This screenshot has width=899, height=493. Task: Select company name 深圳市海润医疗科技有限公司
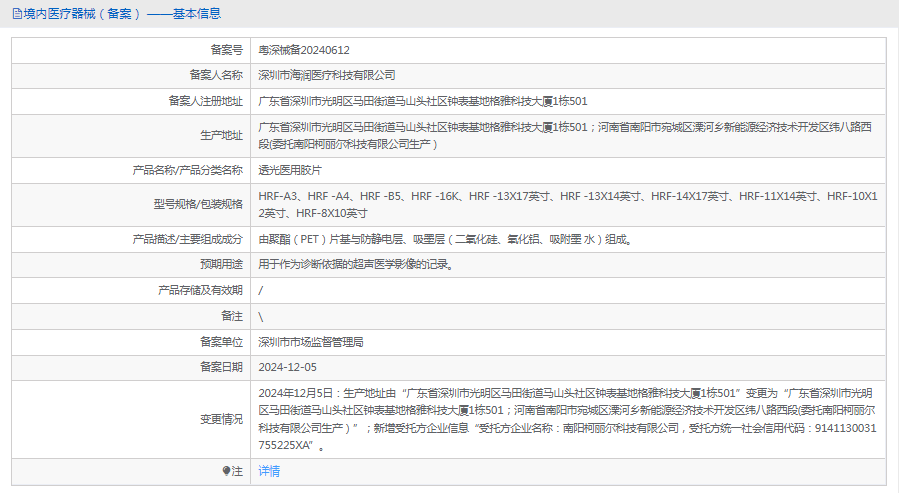327,75
